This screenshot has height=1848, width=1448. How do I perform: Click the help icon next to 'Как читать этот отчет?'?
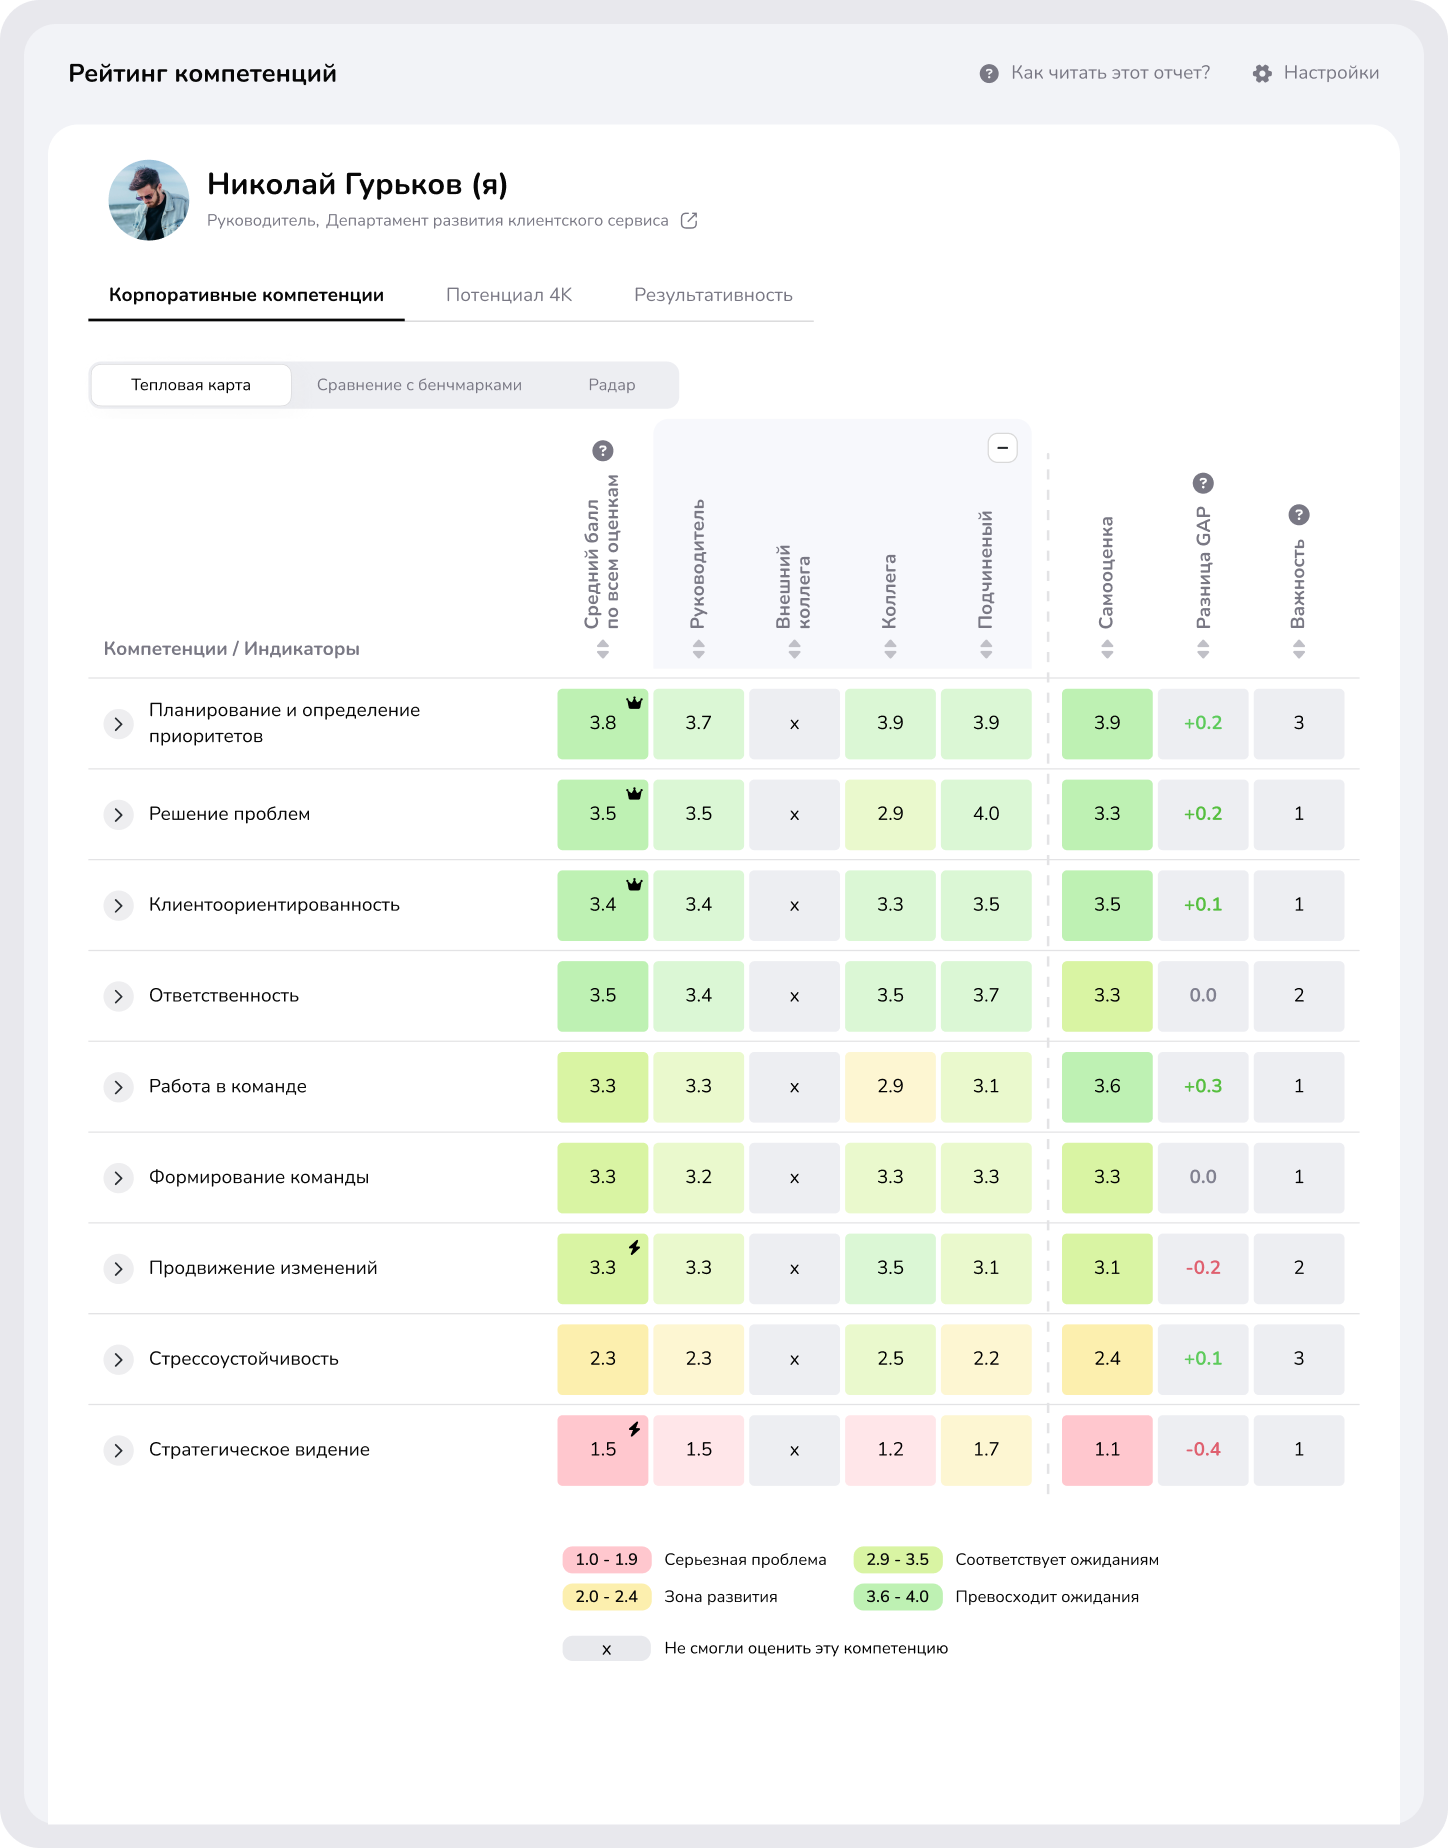988,72
